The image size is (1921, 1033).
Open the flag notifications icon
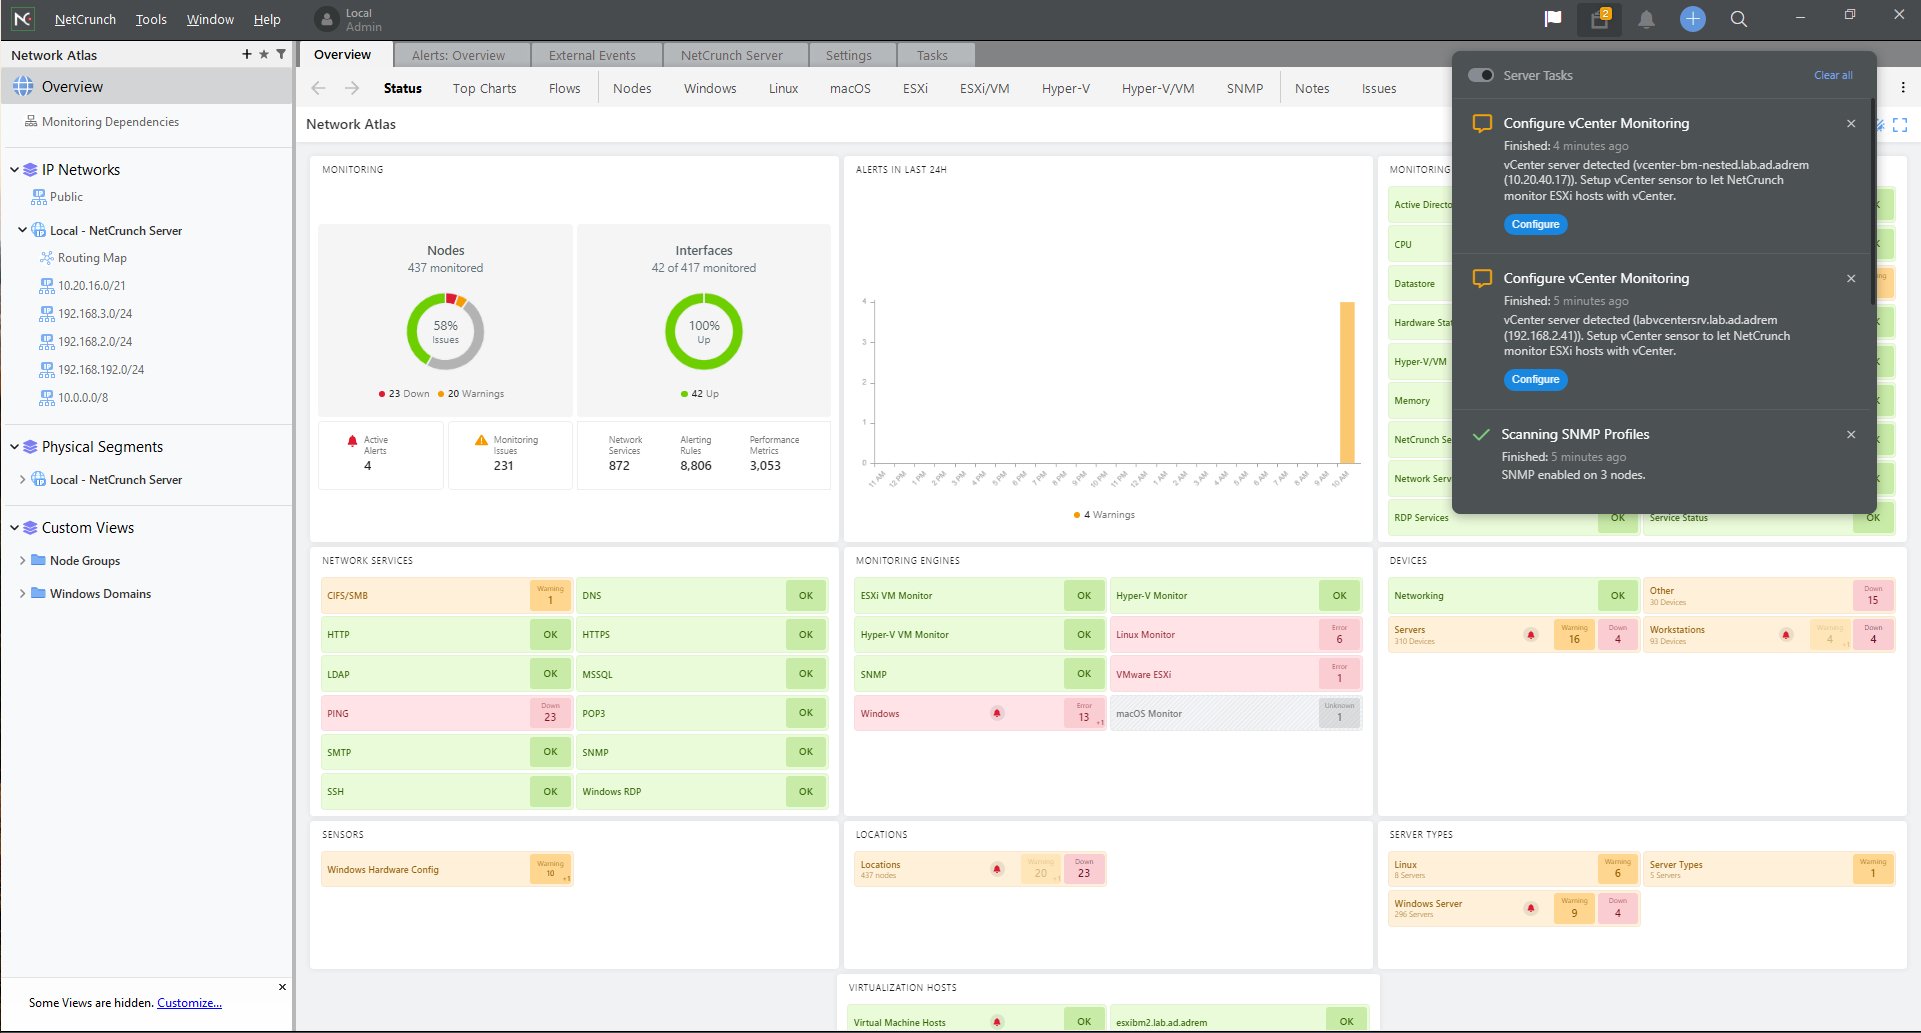(1552, 19)
